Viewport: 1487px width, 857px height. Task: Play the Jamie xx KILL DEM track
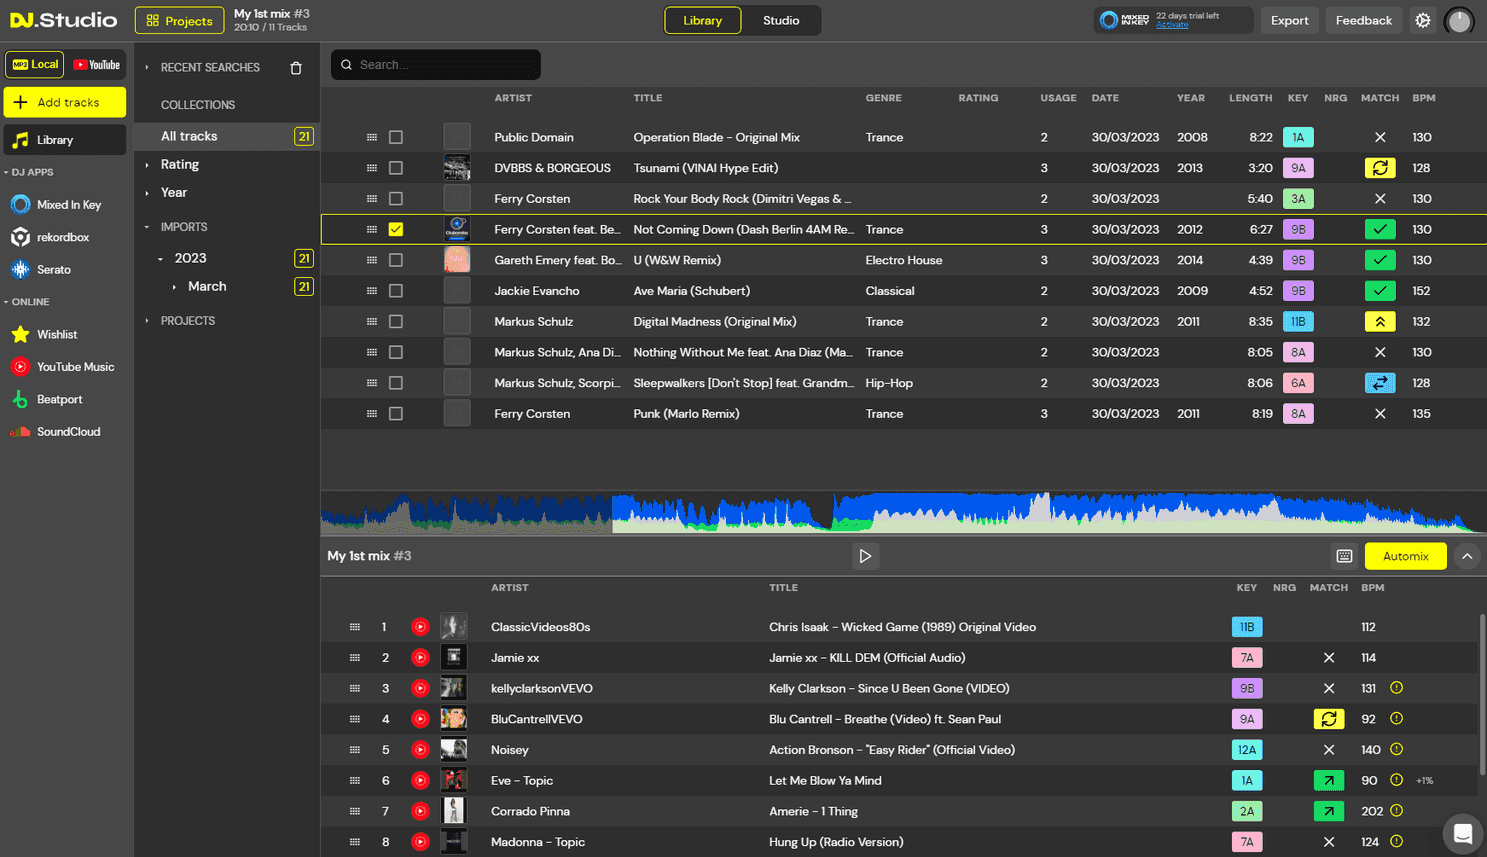[420, 657]
